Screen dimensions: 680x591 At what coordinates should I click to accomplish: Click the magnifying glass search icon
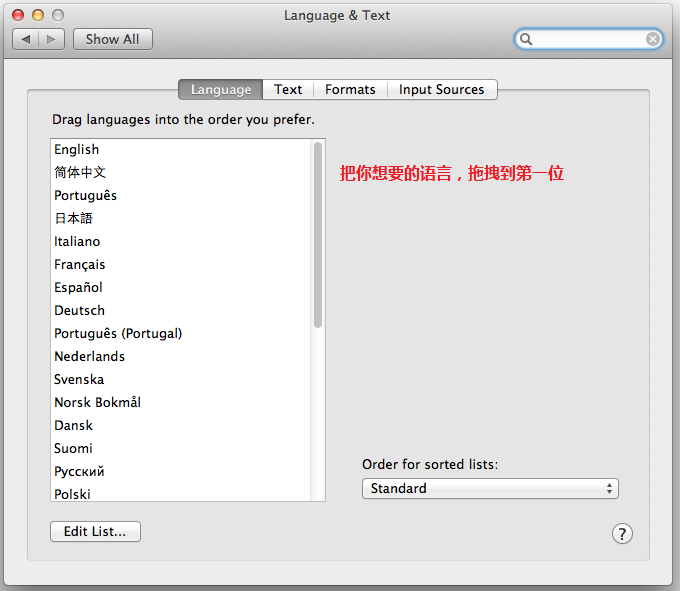tap(527, 39)
